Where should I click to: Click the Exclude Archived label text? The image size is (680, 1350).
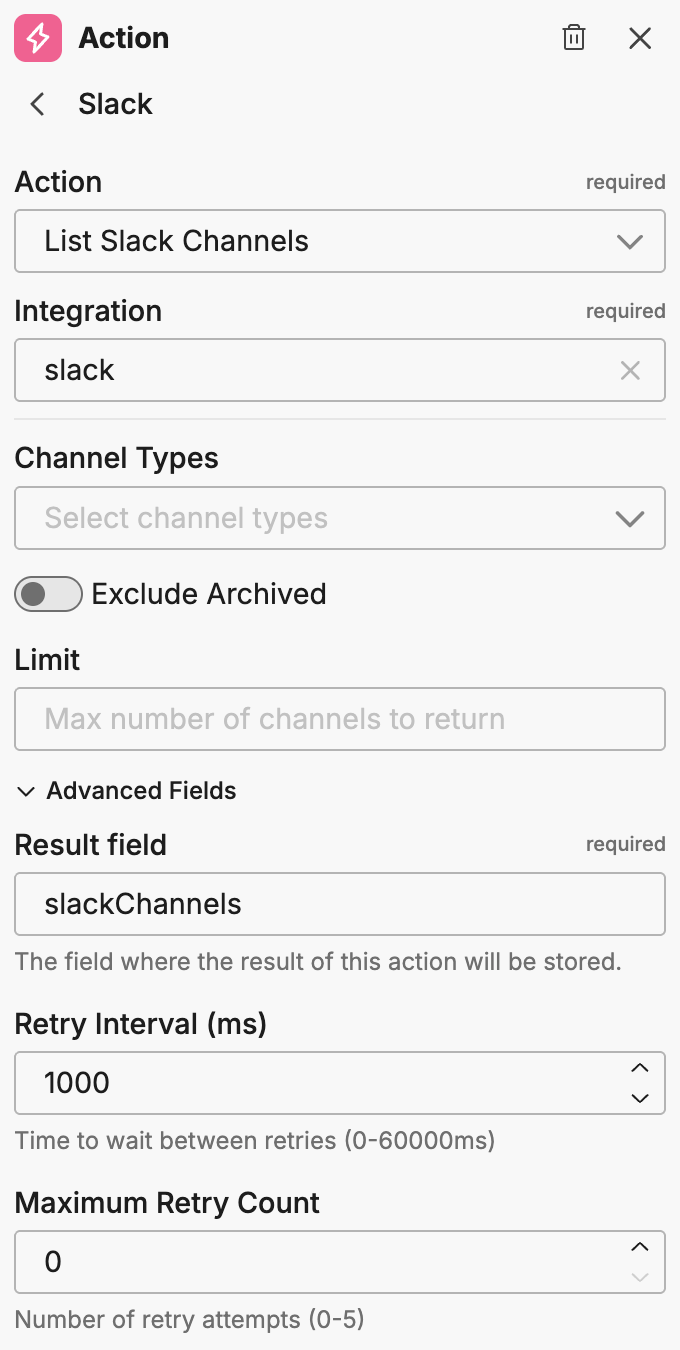point(209,594)
